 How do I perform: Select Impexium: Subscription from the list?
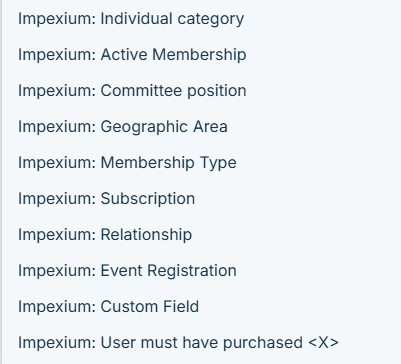pos(201,199)
